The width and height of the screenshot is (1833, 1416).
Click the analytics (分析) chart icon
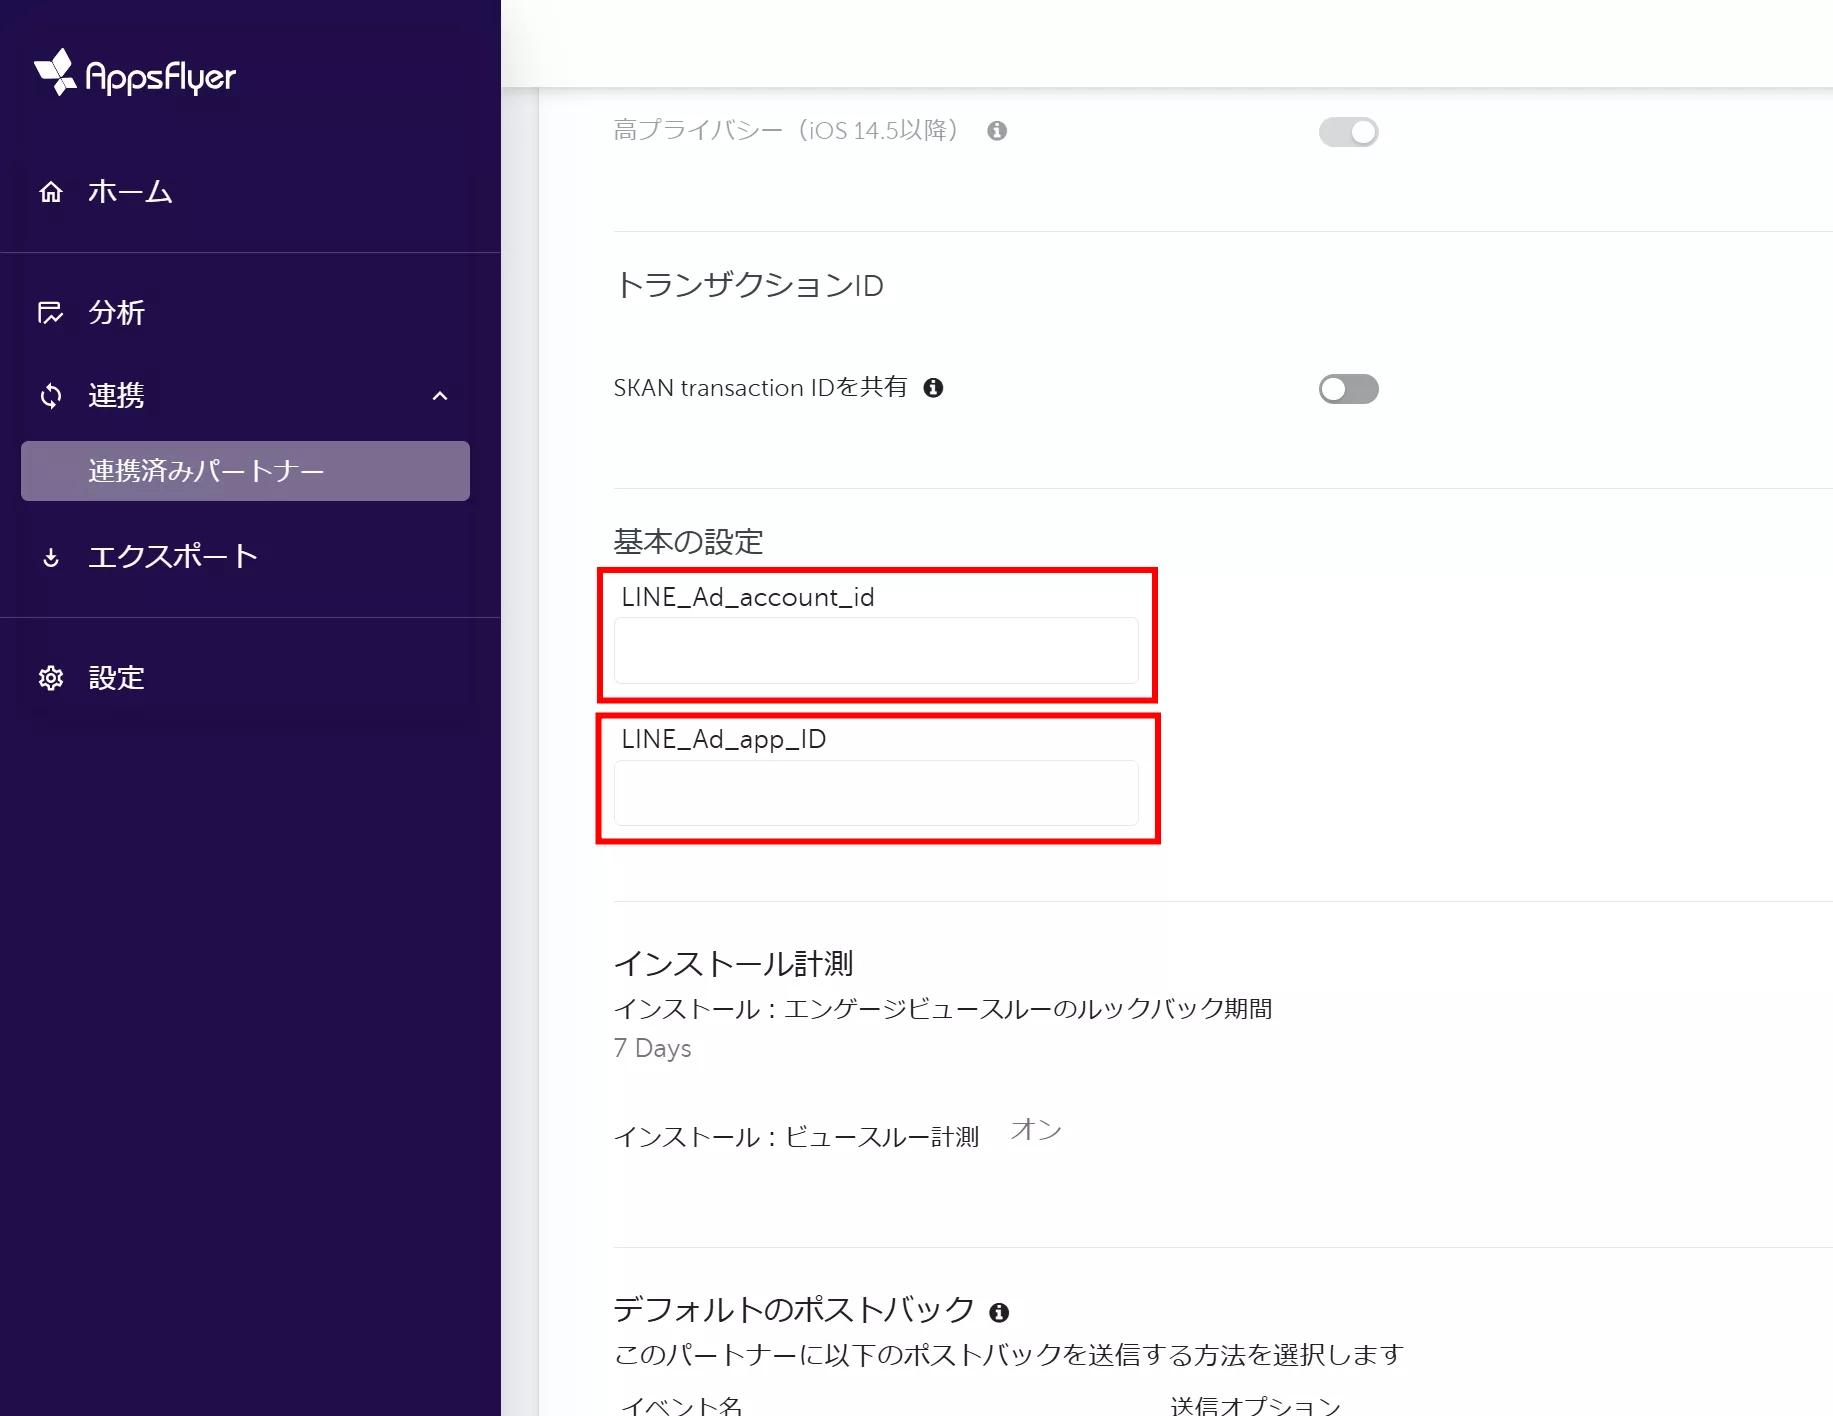coord(51,313)
